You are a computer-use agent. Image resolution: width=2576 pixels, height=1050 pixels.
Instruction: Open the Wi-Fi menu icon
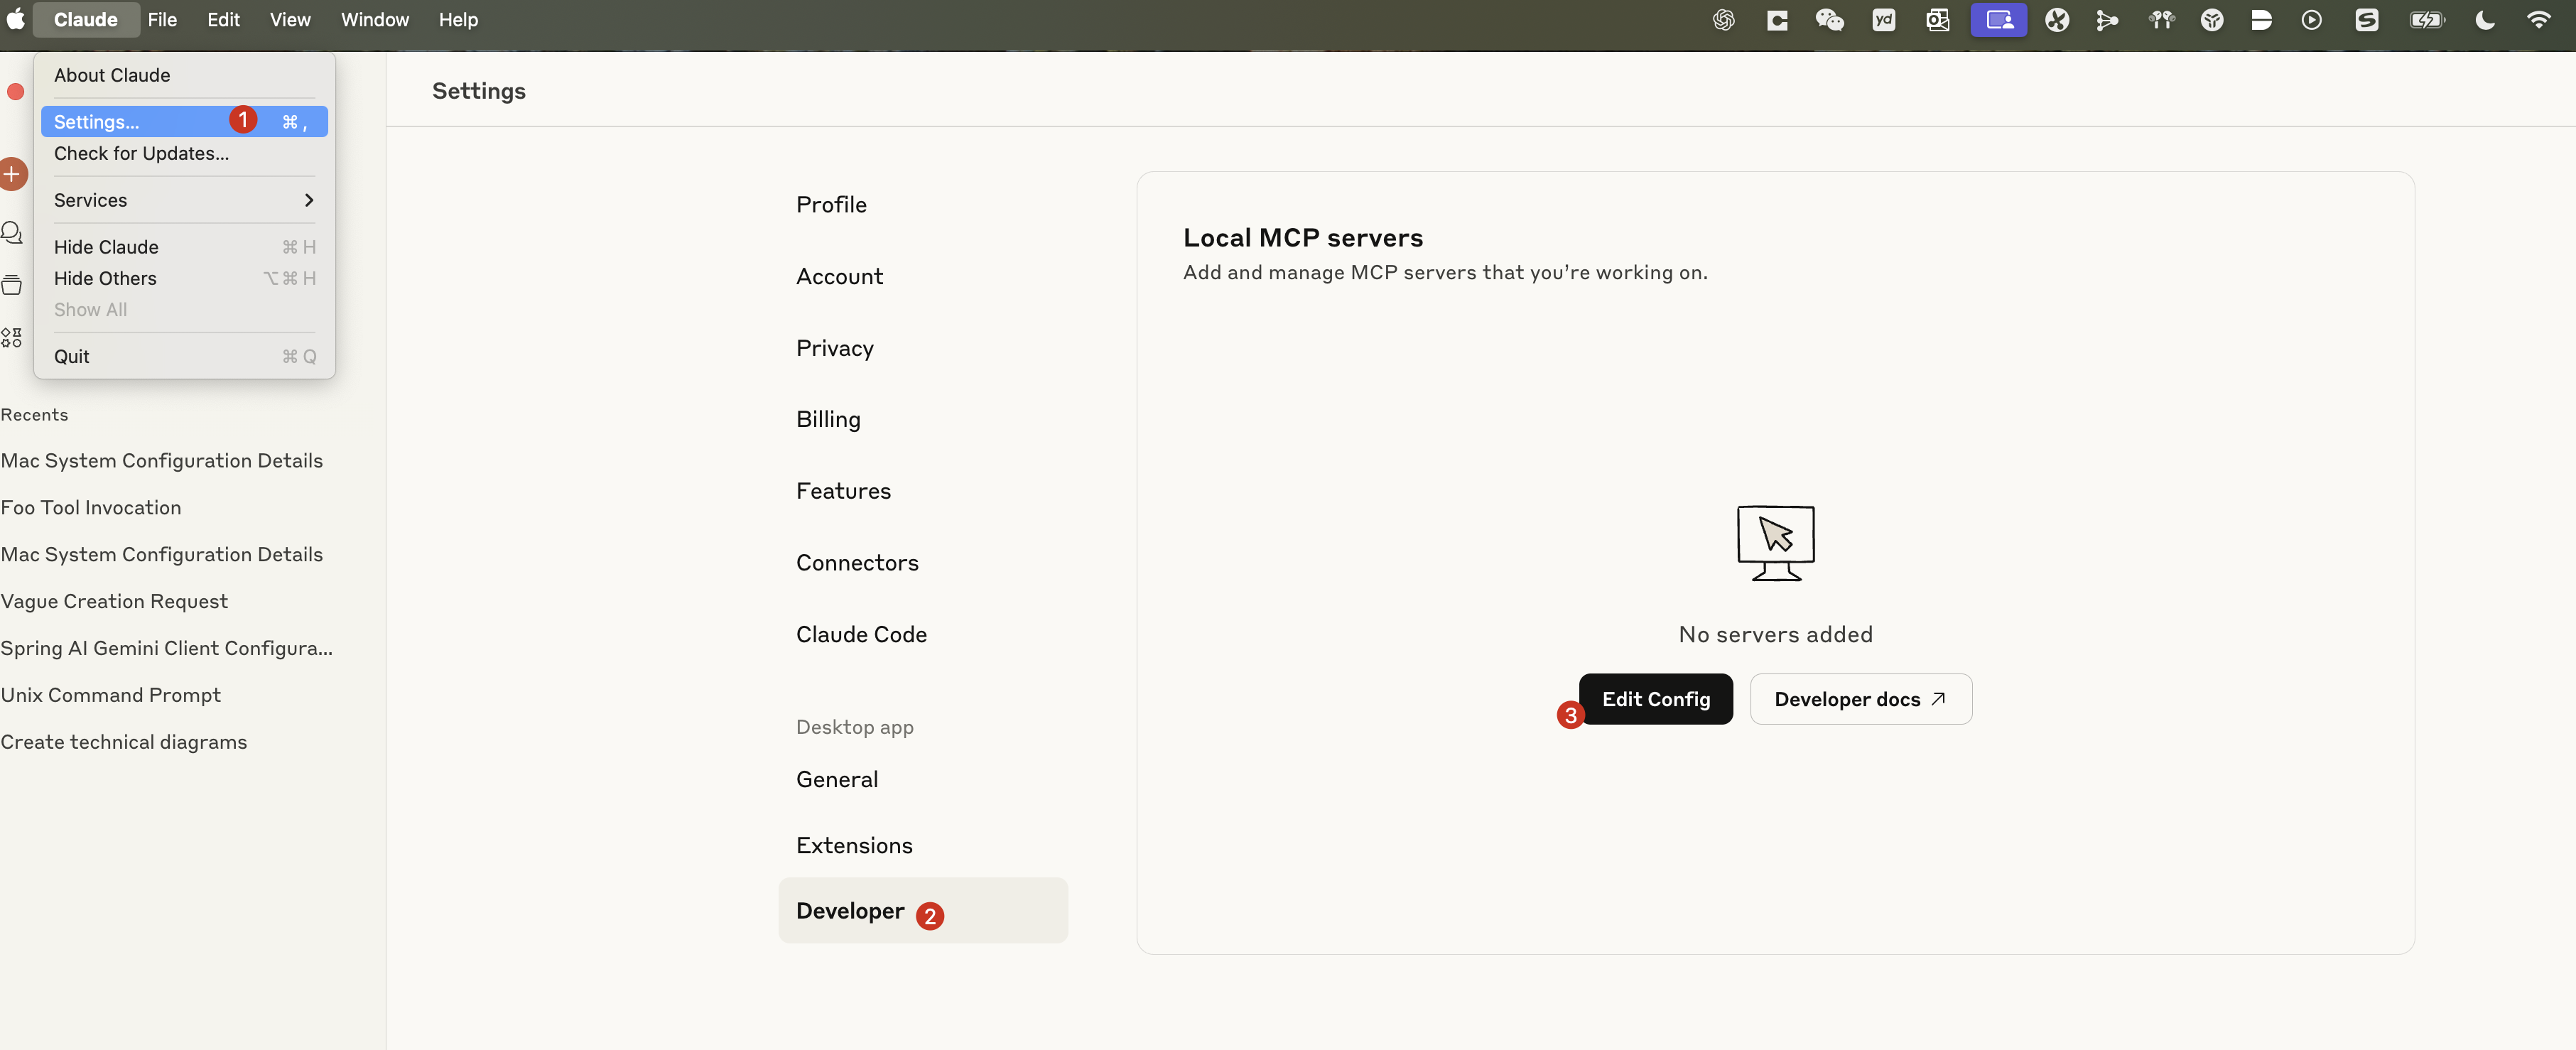coord(2538,20)
